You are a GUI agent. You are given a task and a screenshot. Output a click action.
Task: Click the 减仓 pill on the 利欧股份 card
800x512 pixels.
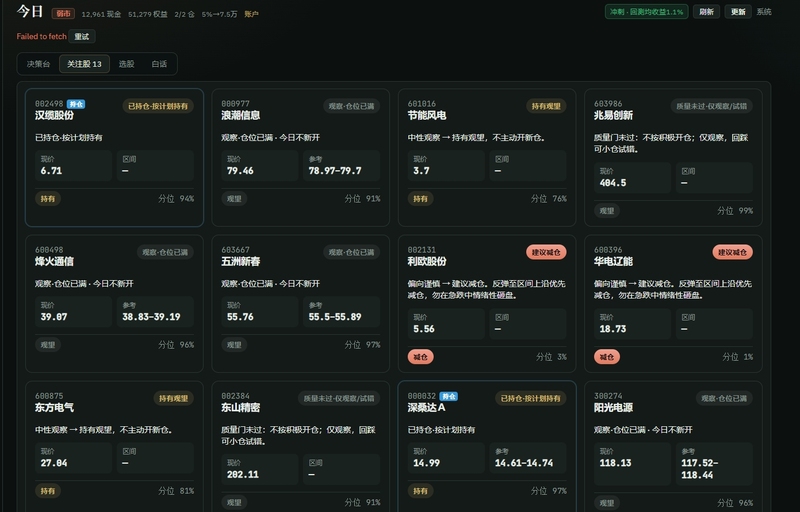pyautogui.click(x=420, y=356)
